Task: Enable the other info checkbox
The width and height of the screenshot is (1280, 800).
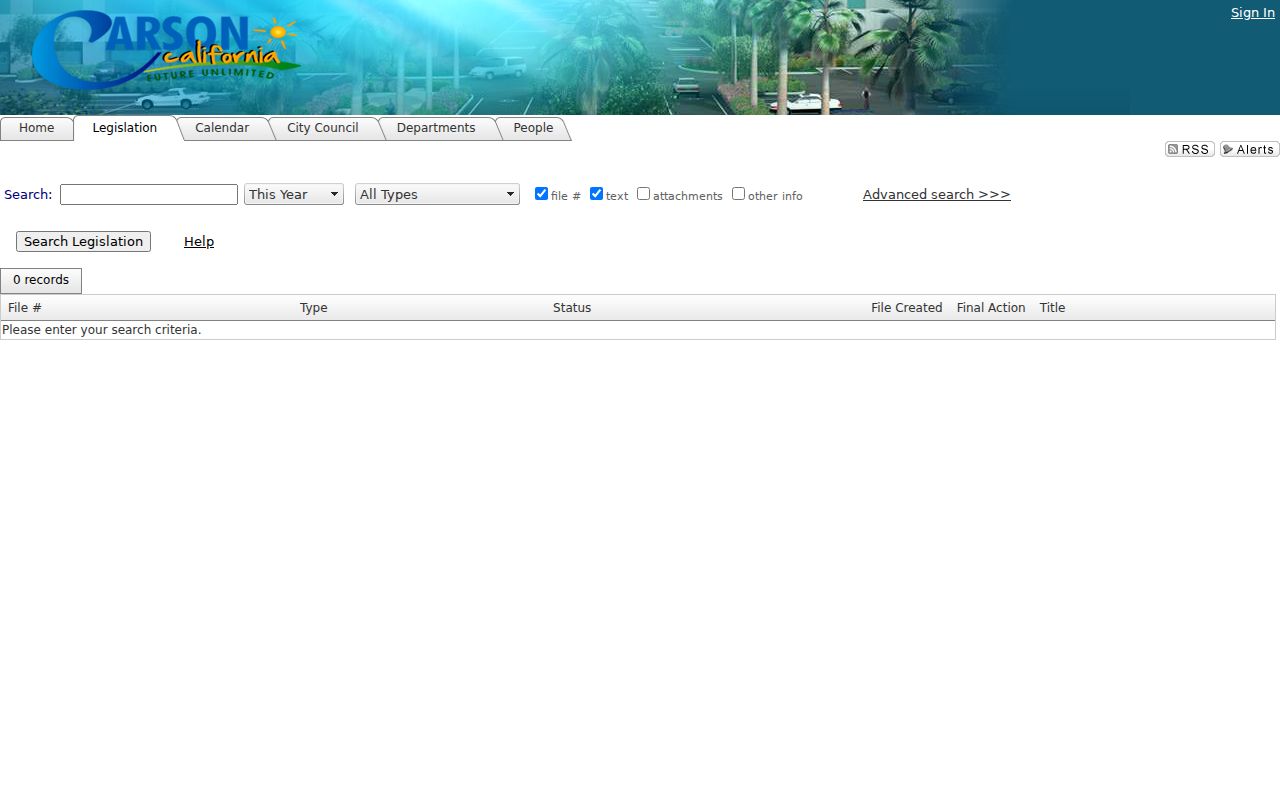Action: [x=738, y=194]
